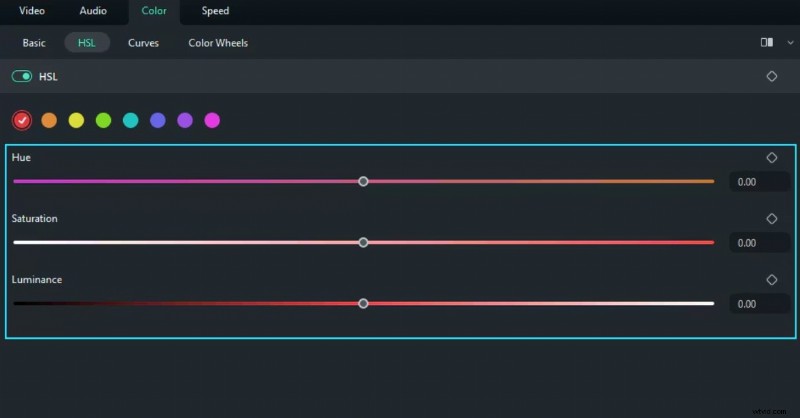
Task: Switch to the Speed tab
Action: point(215,11)
